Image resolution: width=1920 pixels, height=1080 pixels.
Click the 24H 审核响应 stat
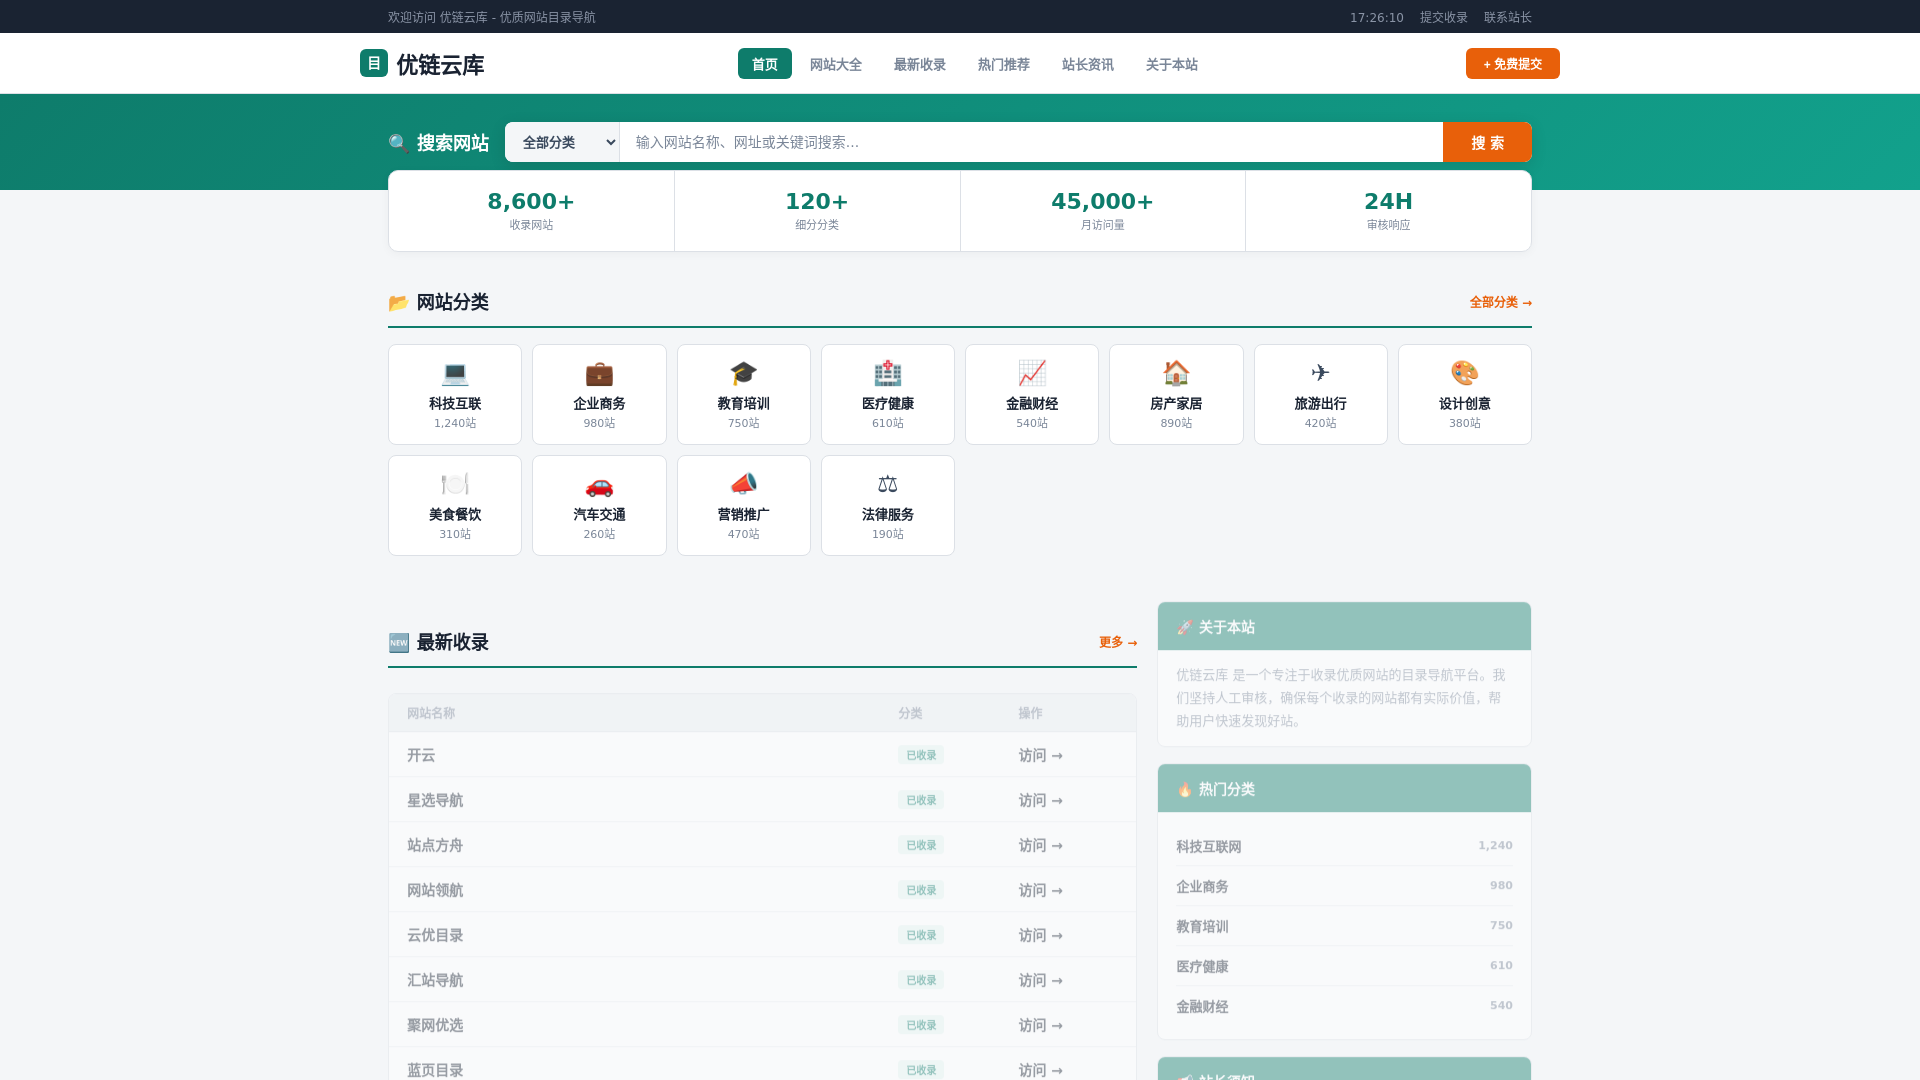(1388, 211)
